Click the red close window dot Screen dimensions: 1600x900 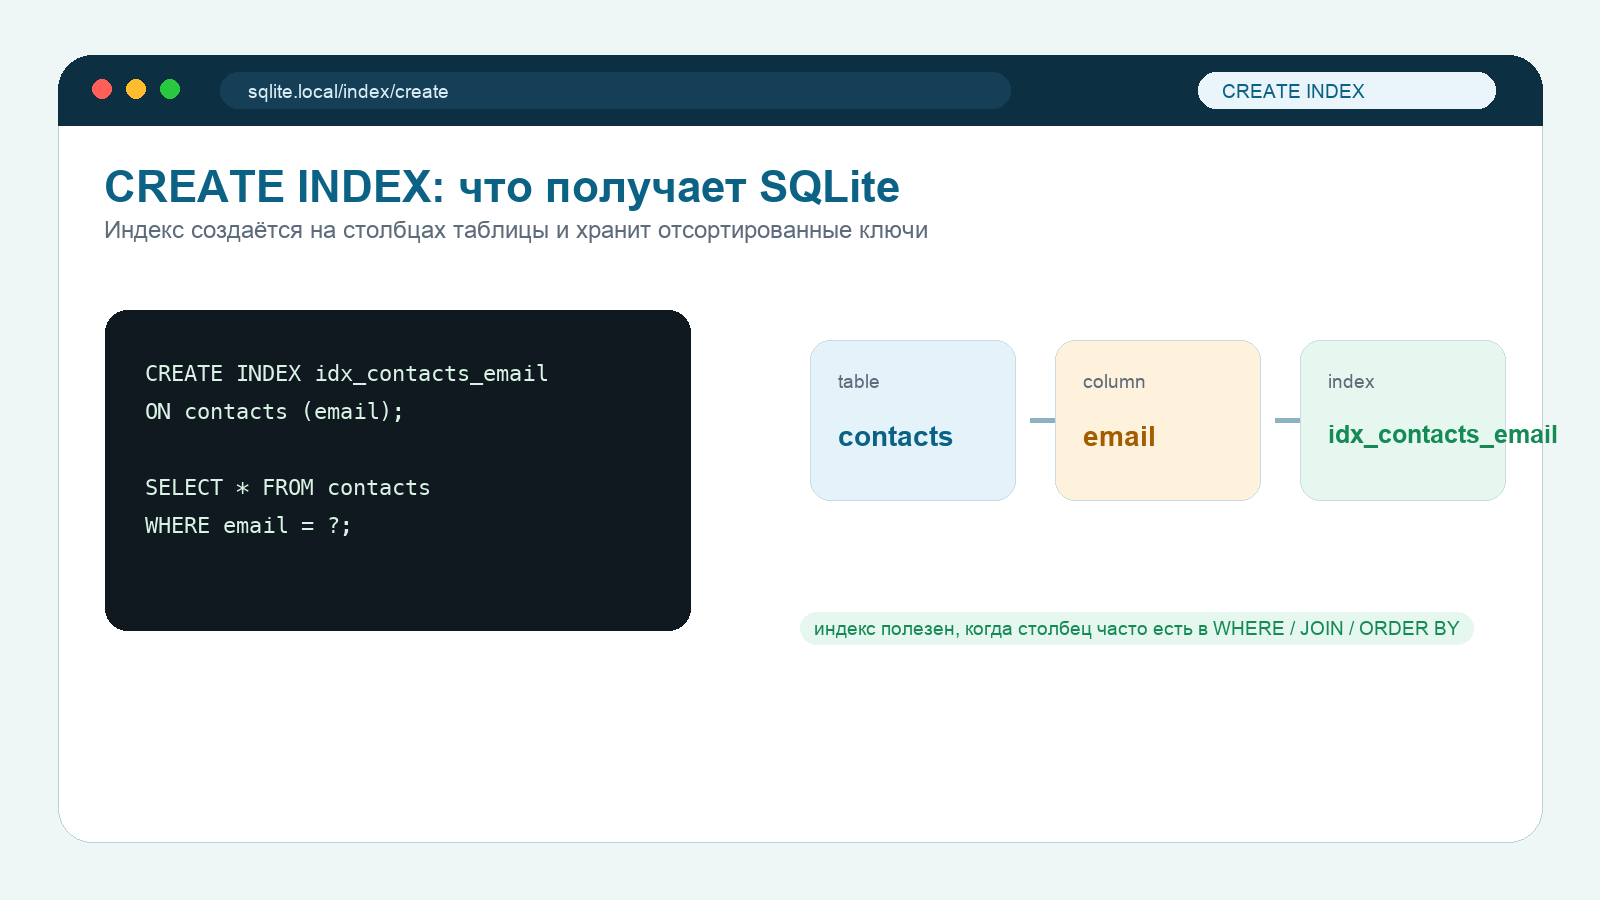[x=102, y=89]
